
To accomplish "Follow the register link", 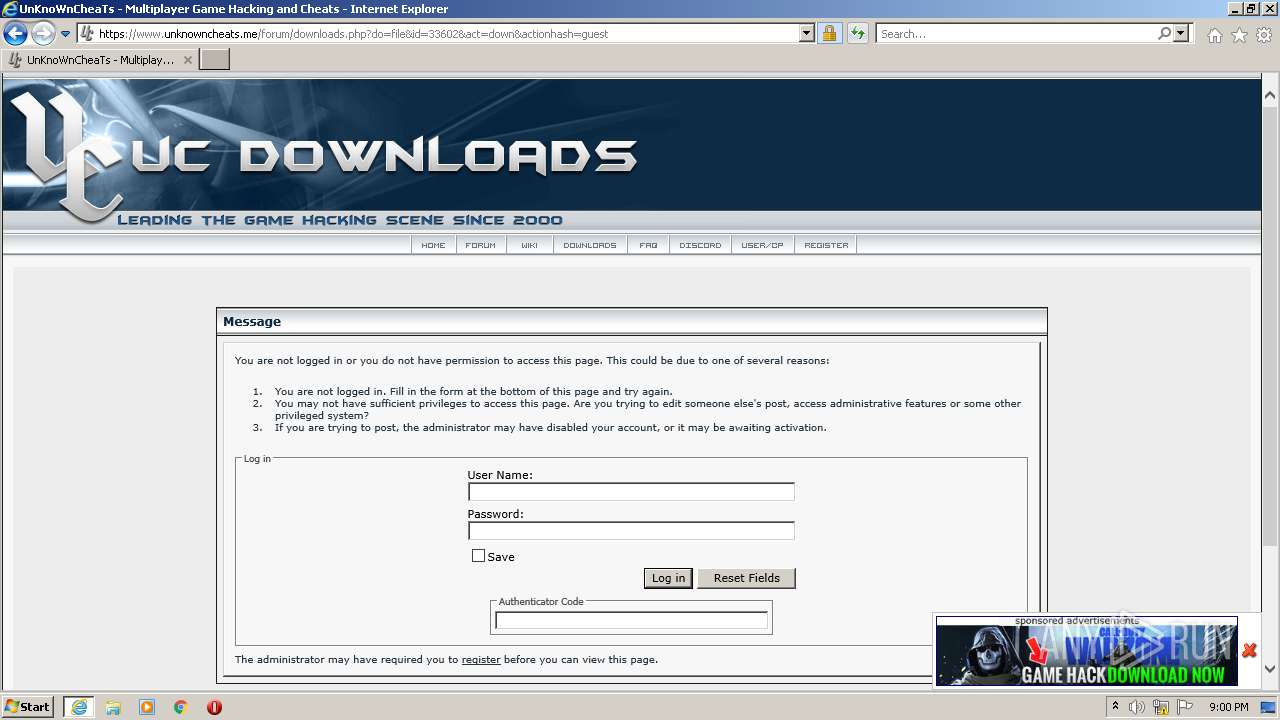I will coord(481,660).
